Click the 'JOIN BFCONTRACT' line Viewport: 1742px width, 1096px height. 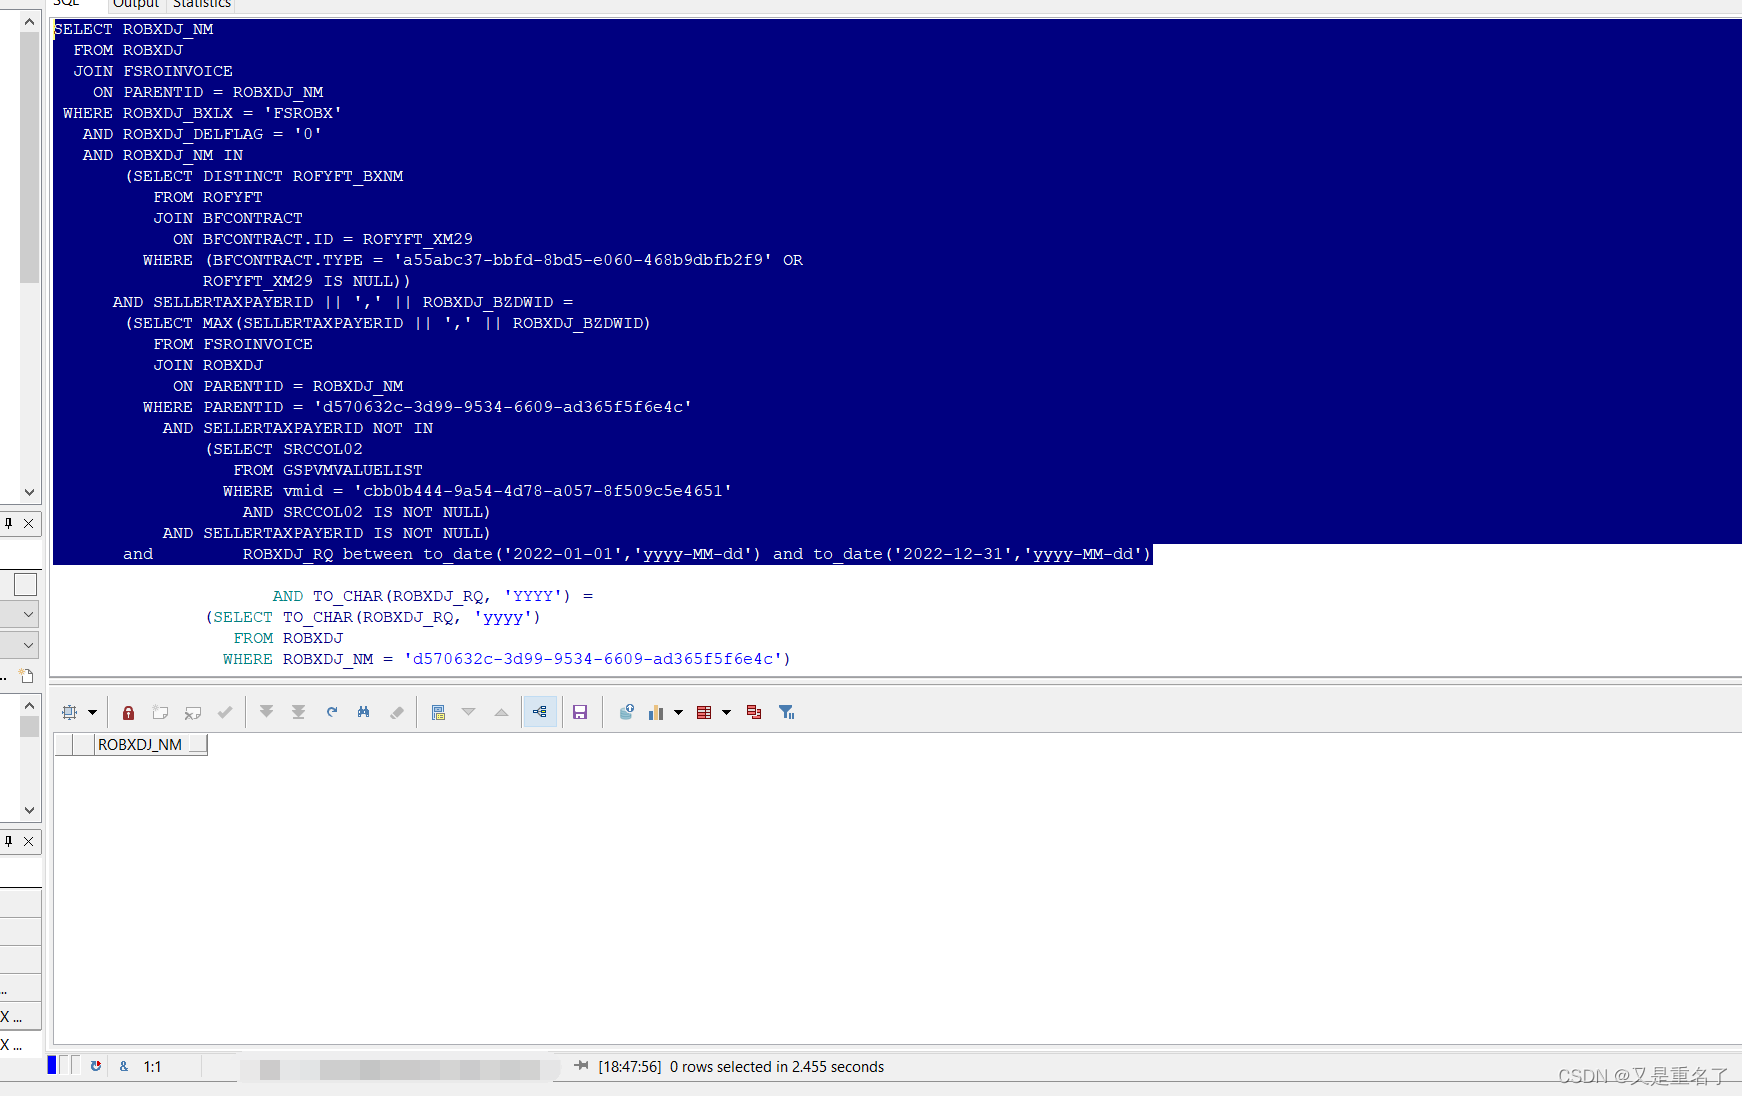pyautogui.click(x=228, y=218)
